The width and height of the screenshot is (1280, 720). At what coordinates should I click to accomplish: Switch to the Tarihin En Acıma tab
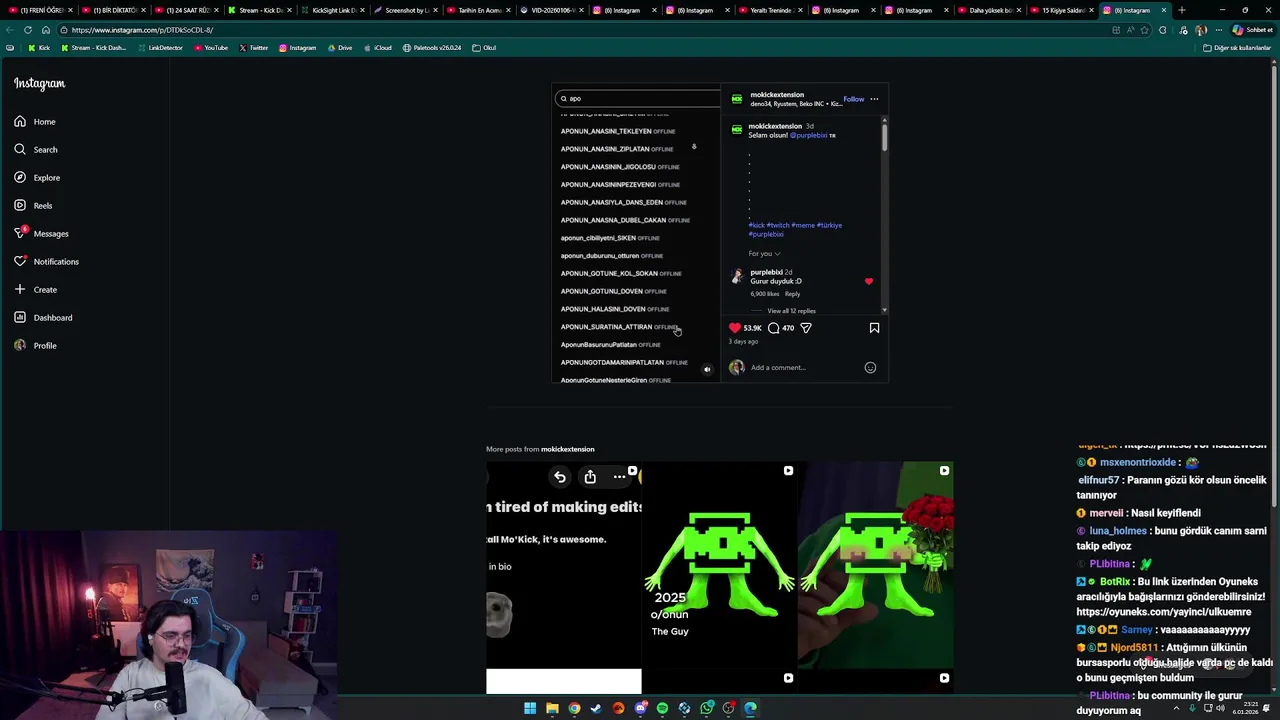(x=479, y=10)
